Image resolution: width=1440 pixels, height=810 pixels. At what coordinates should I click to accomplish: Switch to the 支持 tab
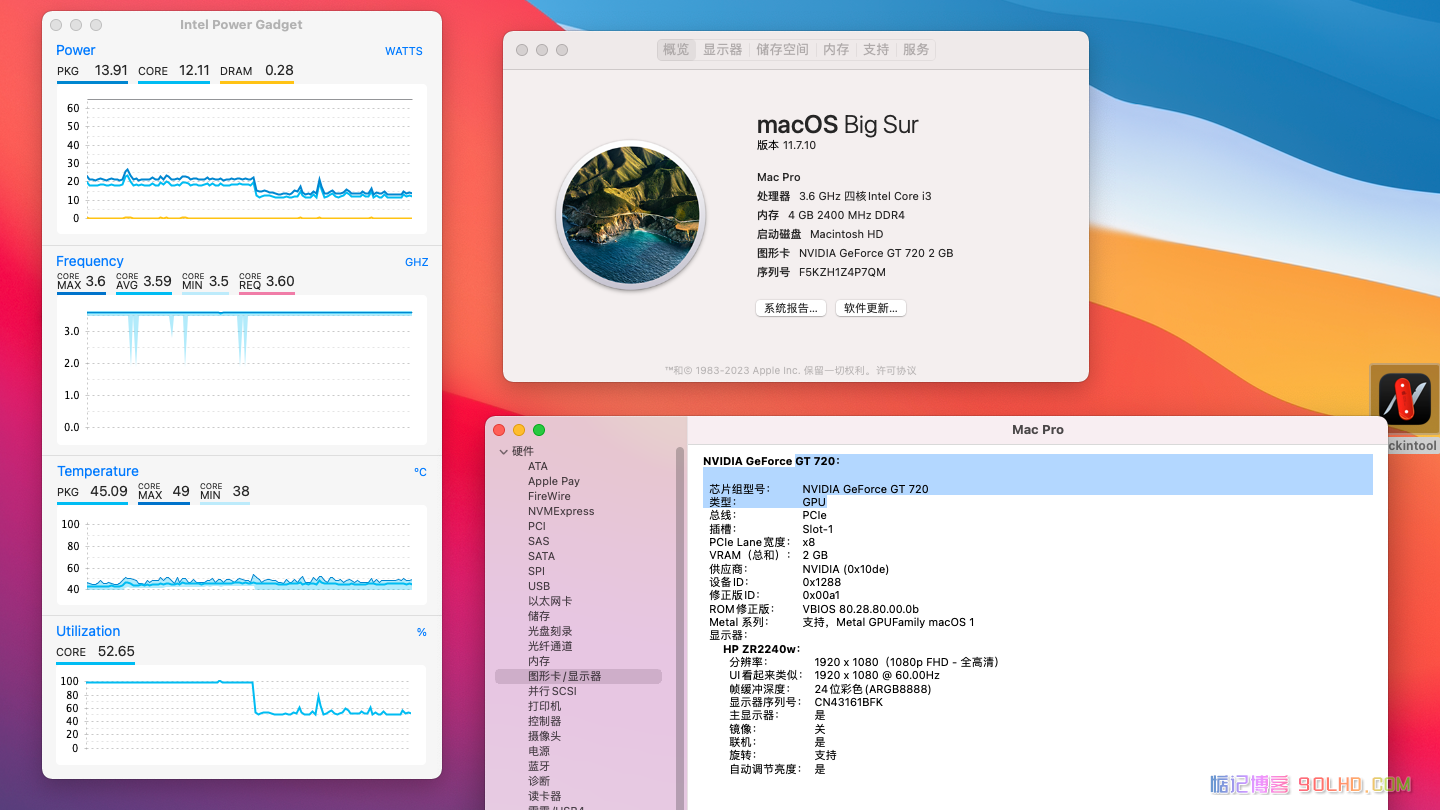pyautogui.click(x=876, y=49)
